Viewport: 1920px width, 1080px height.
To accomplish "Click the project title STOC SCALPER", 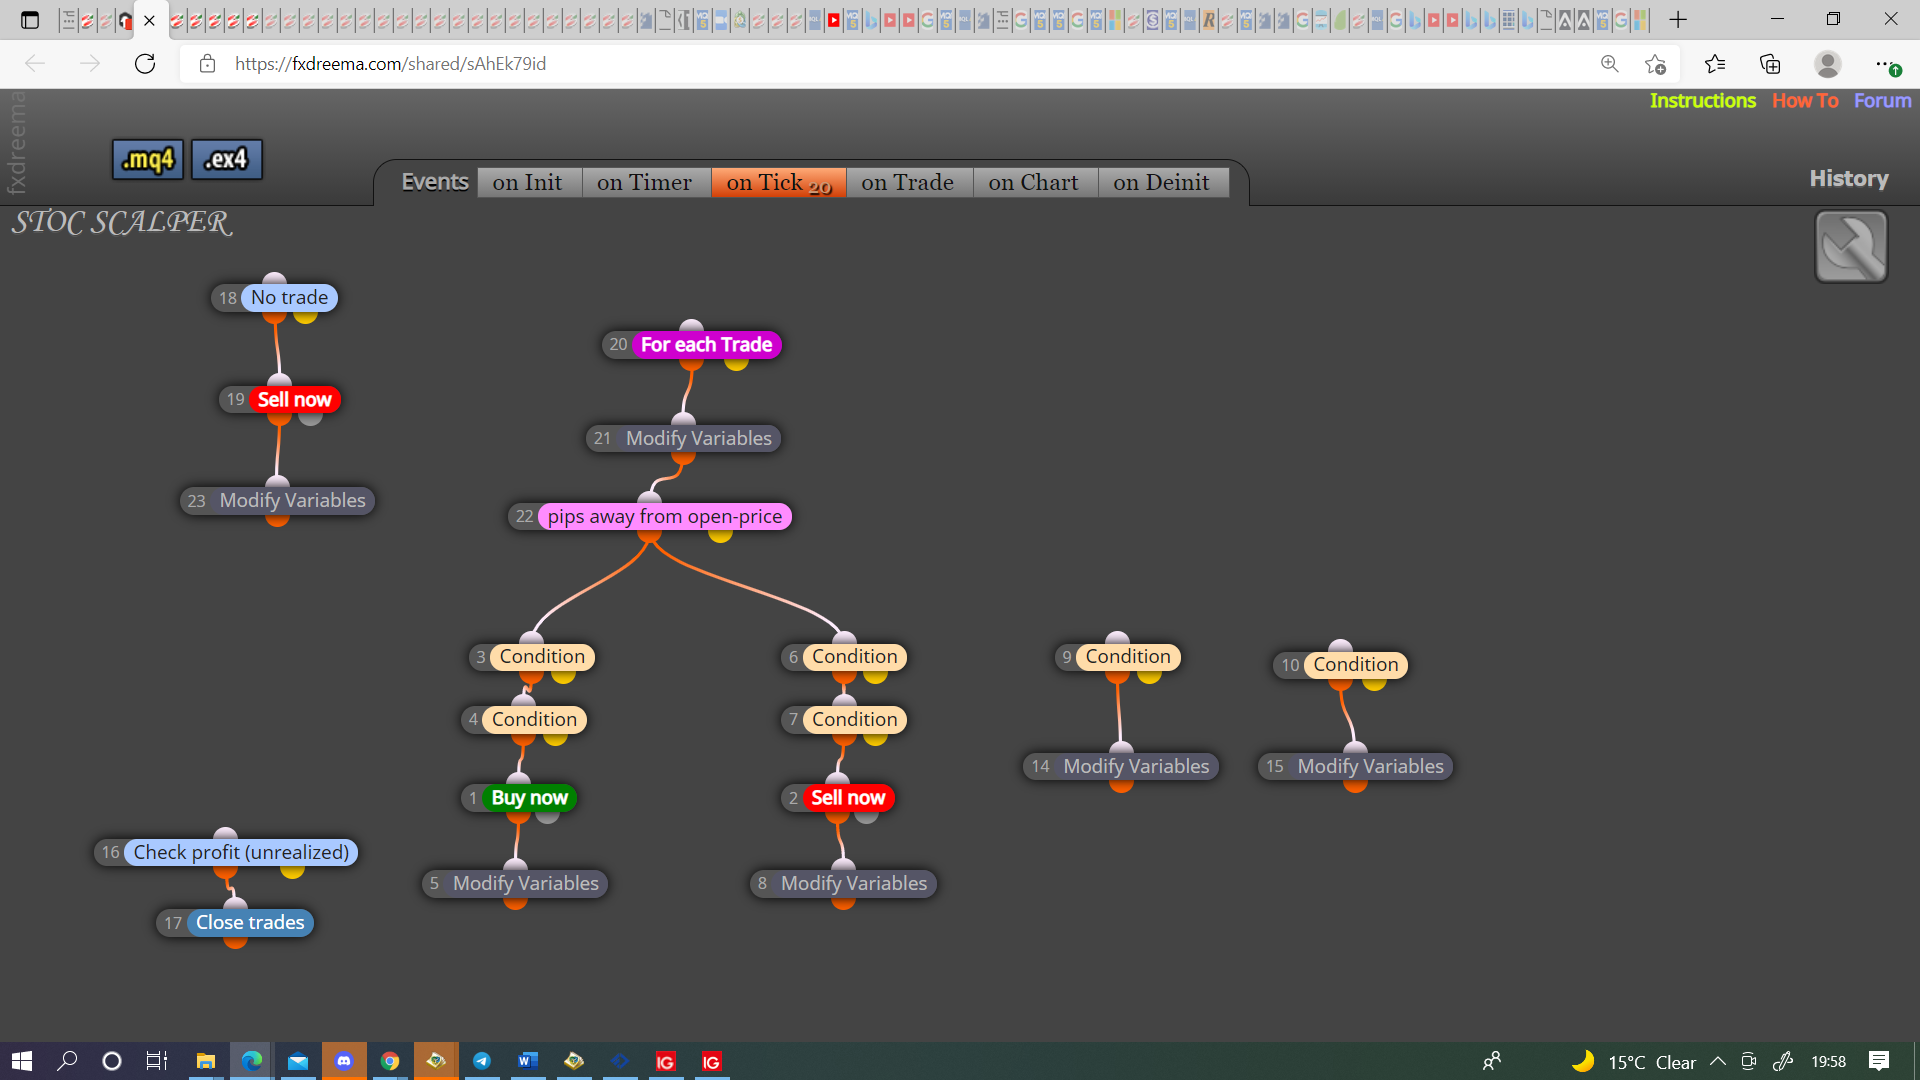I will tap(122, 222).
